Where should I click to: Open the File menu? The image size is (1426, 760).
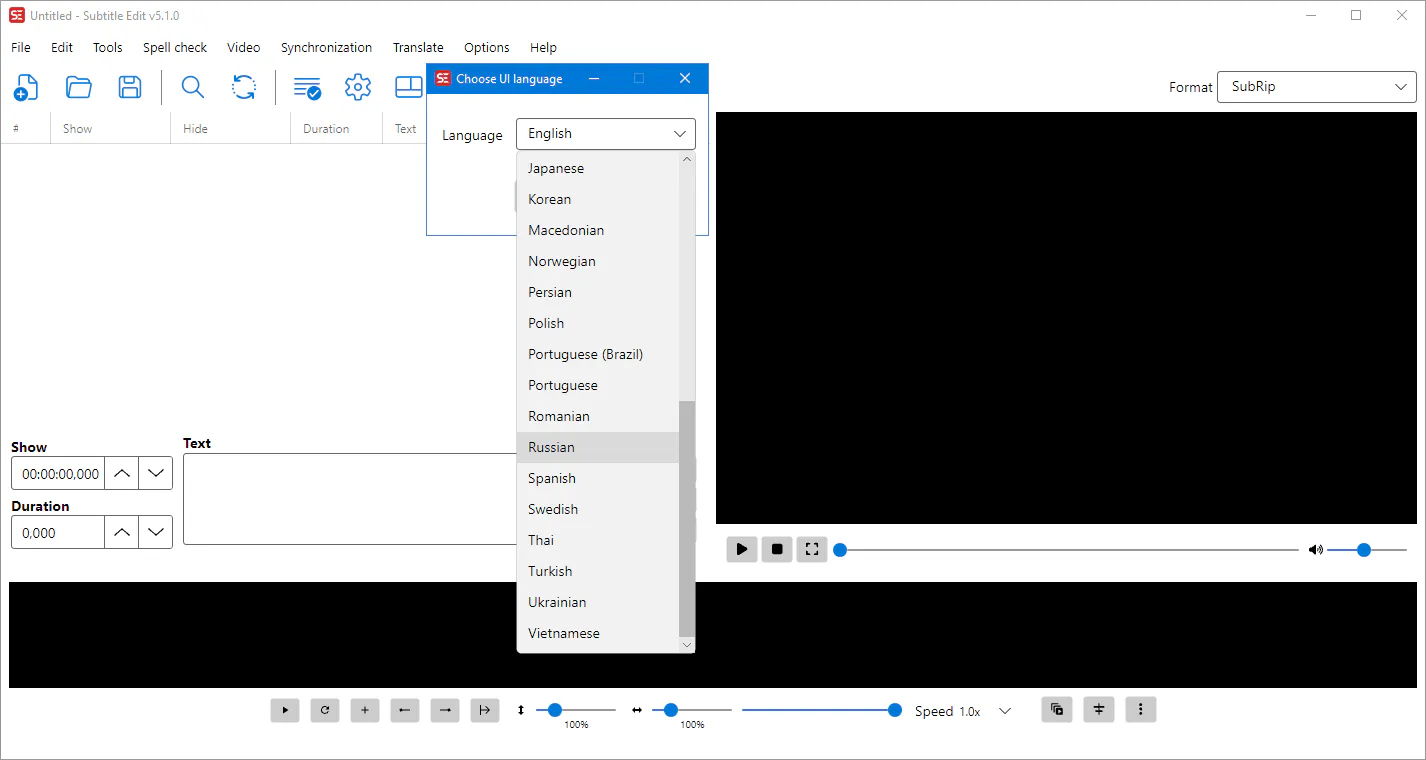[21, 47]
